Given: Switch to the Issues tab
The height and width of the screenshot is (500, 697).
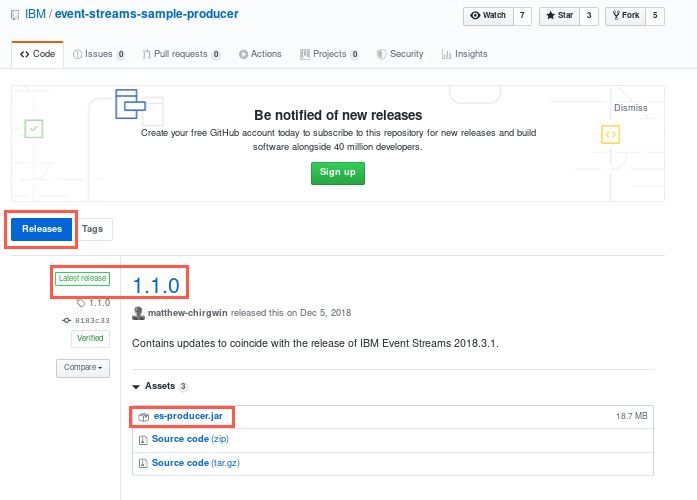Looking at the screenshot, I should pyautogui.click(x=98, y=54).
